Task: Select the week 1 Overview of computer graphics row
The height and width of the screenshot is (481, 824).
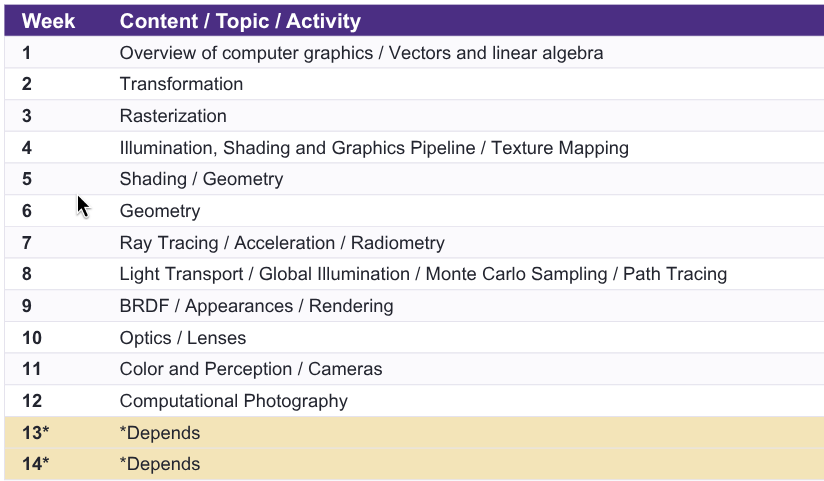Action: point(414,53)
